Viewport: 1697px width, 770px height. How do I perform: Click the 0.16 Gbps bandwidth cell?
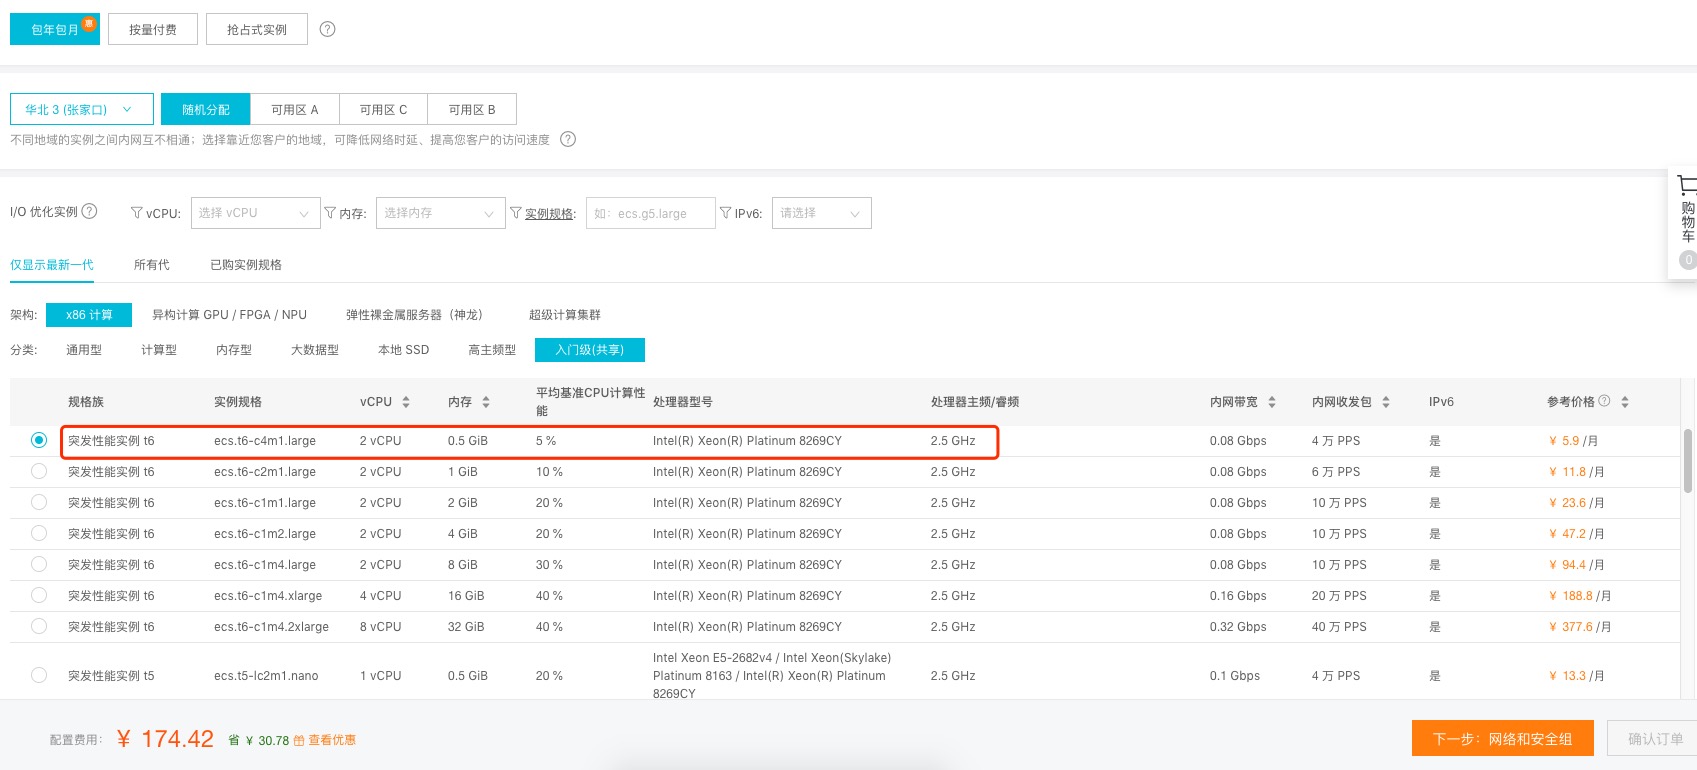[x=1238, y=595]
